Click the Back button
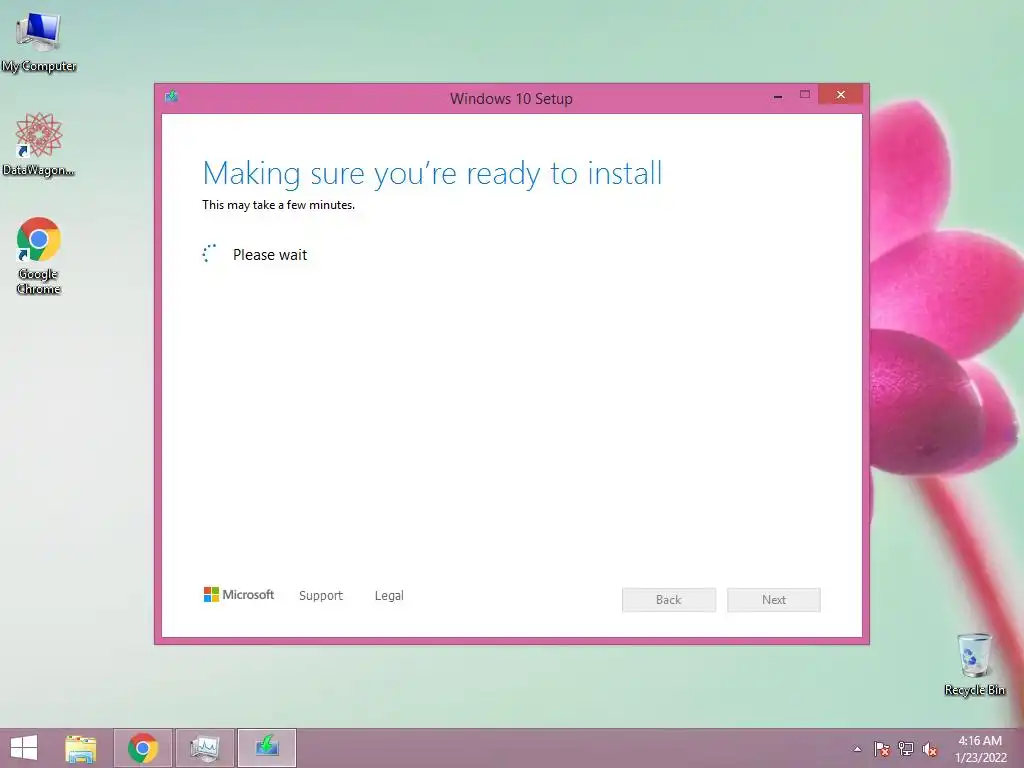 point(669,600)
